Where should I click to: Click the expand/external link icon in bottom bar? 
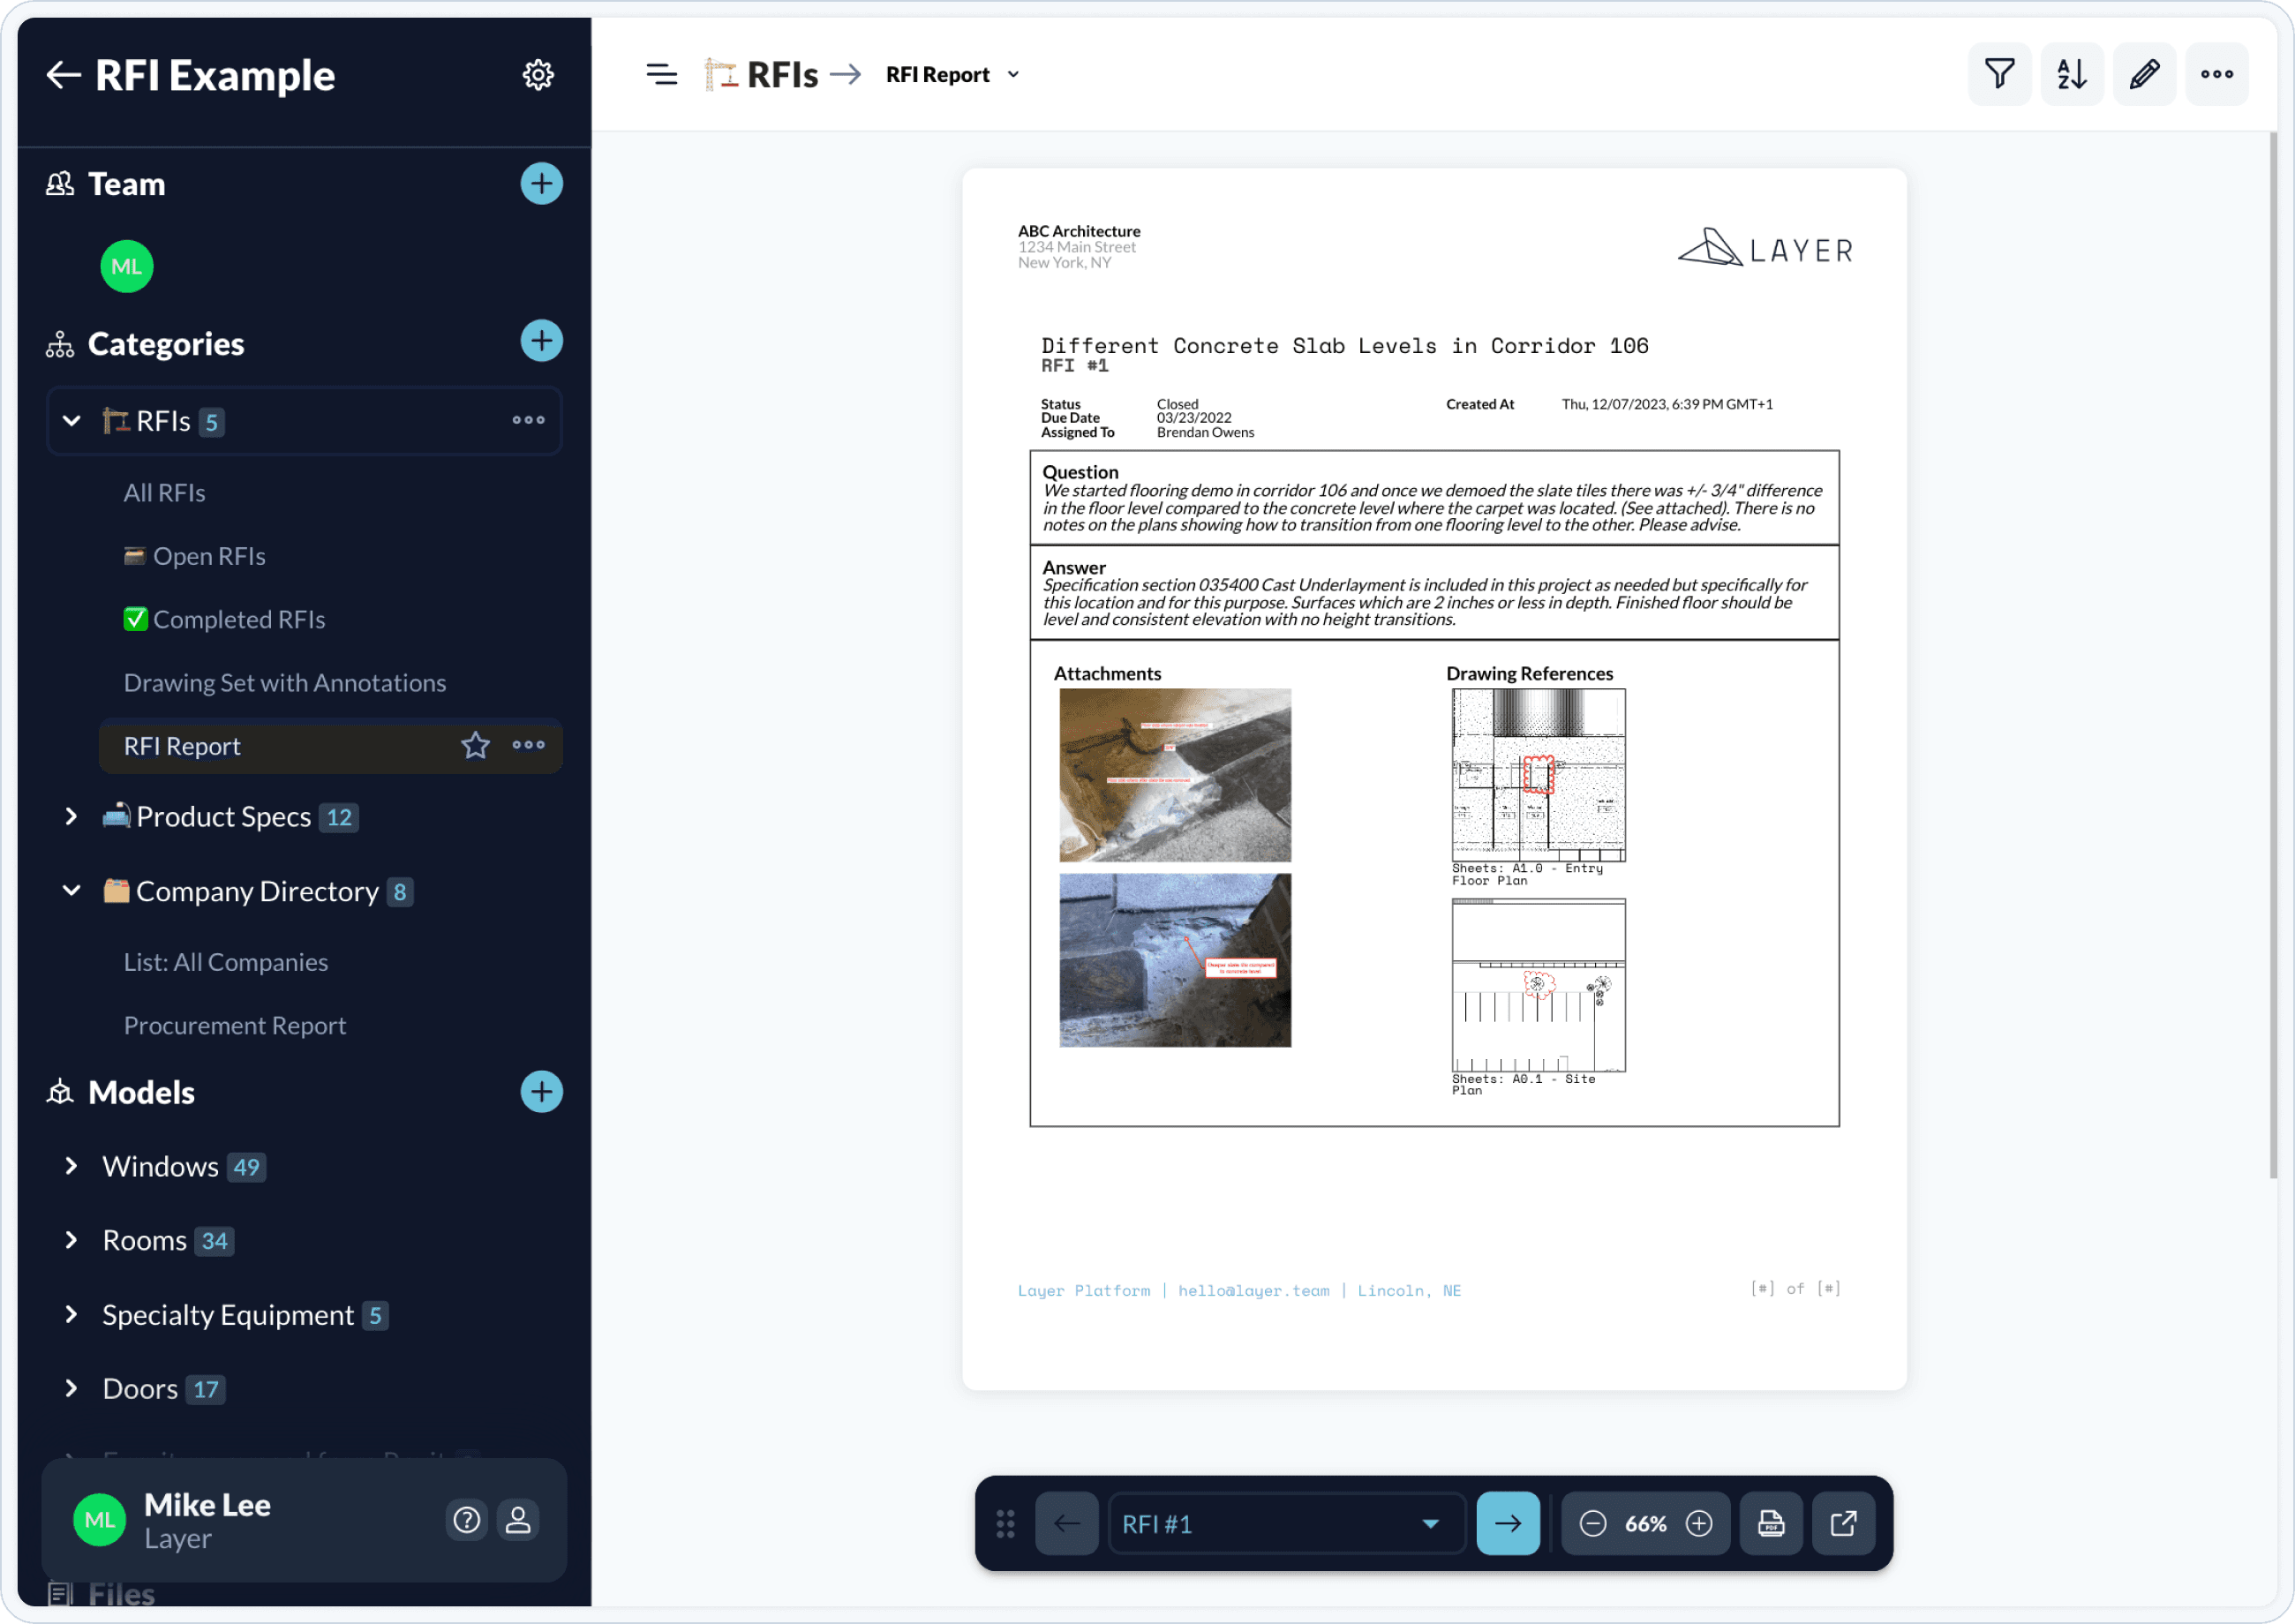1841,1522
